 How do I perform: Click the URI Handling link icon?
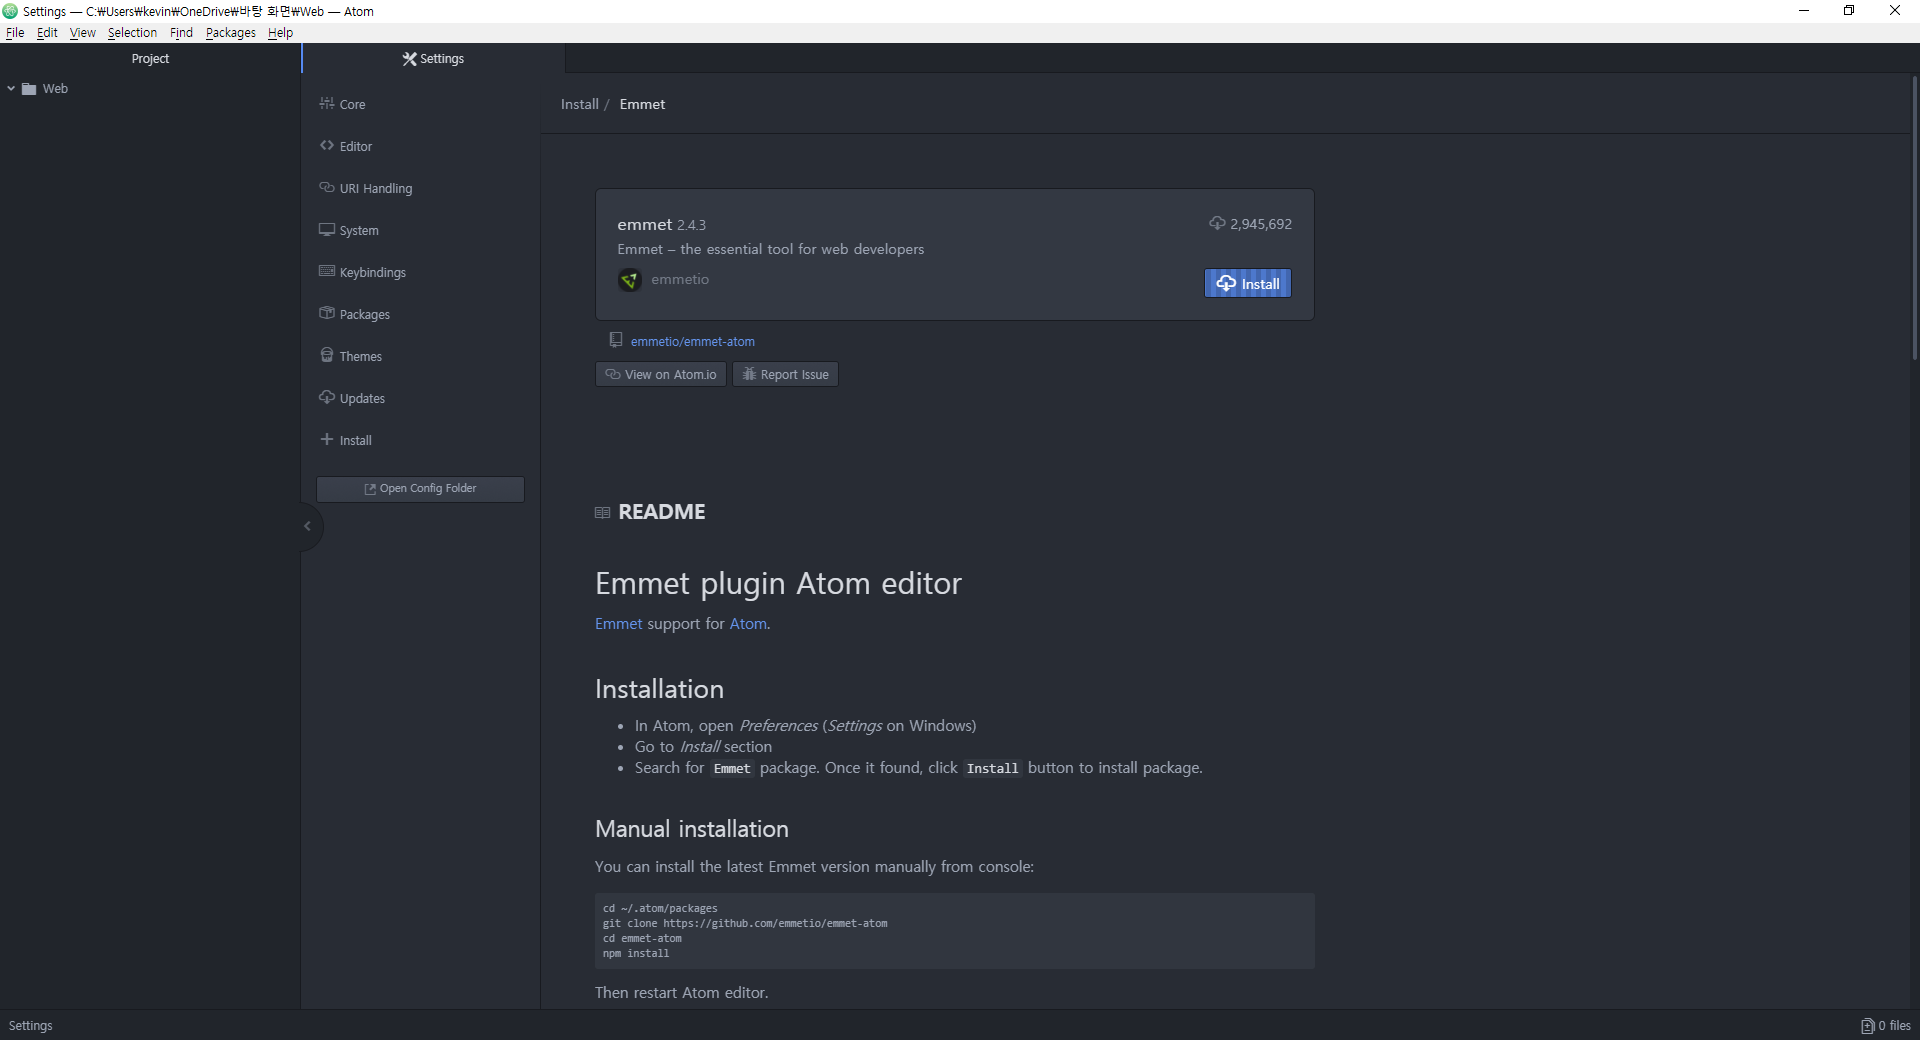click(x=327, y=187)
